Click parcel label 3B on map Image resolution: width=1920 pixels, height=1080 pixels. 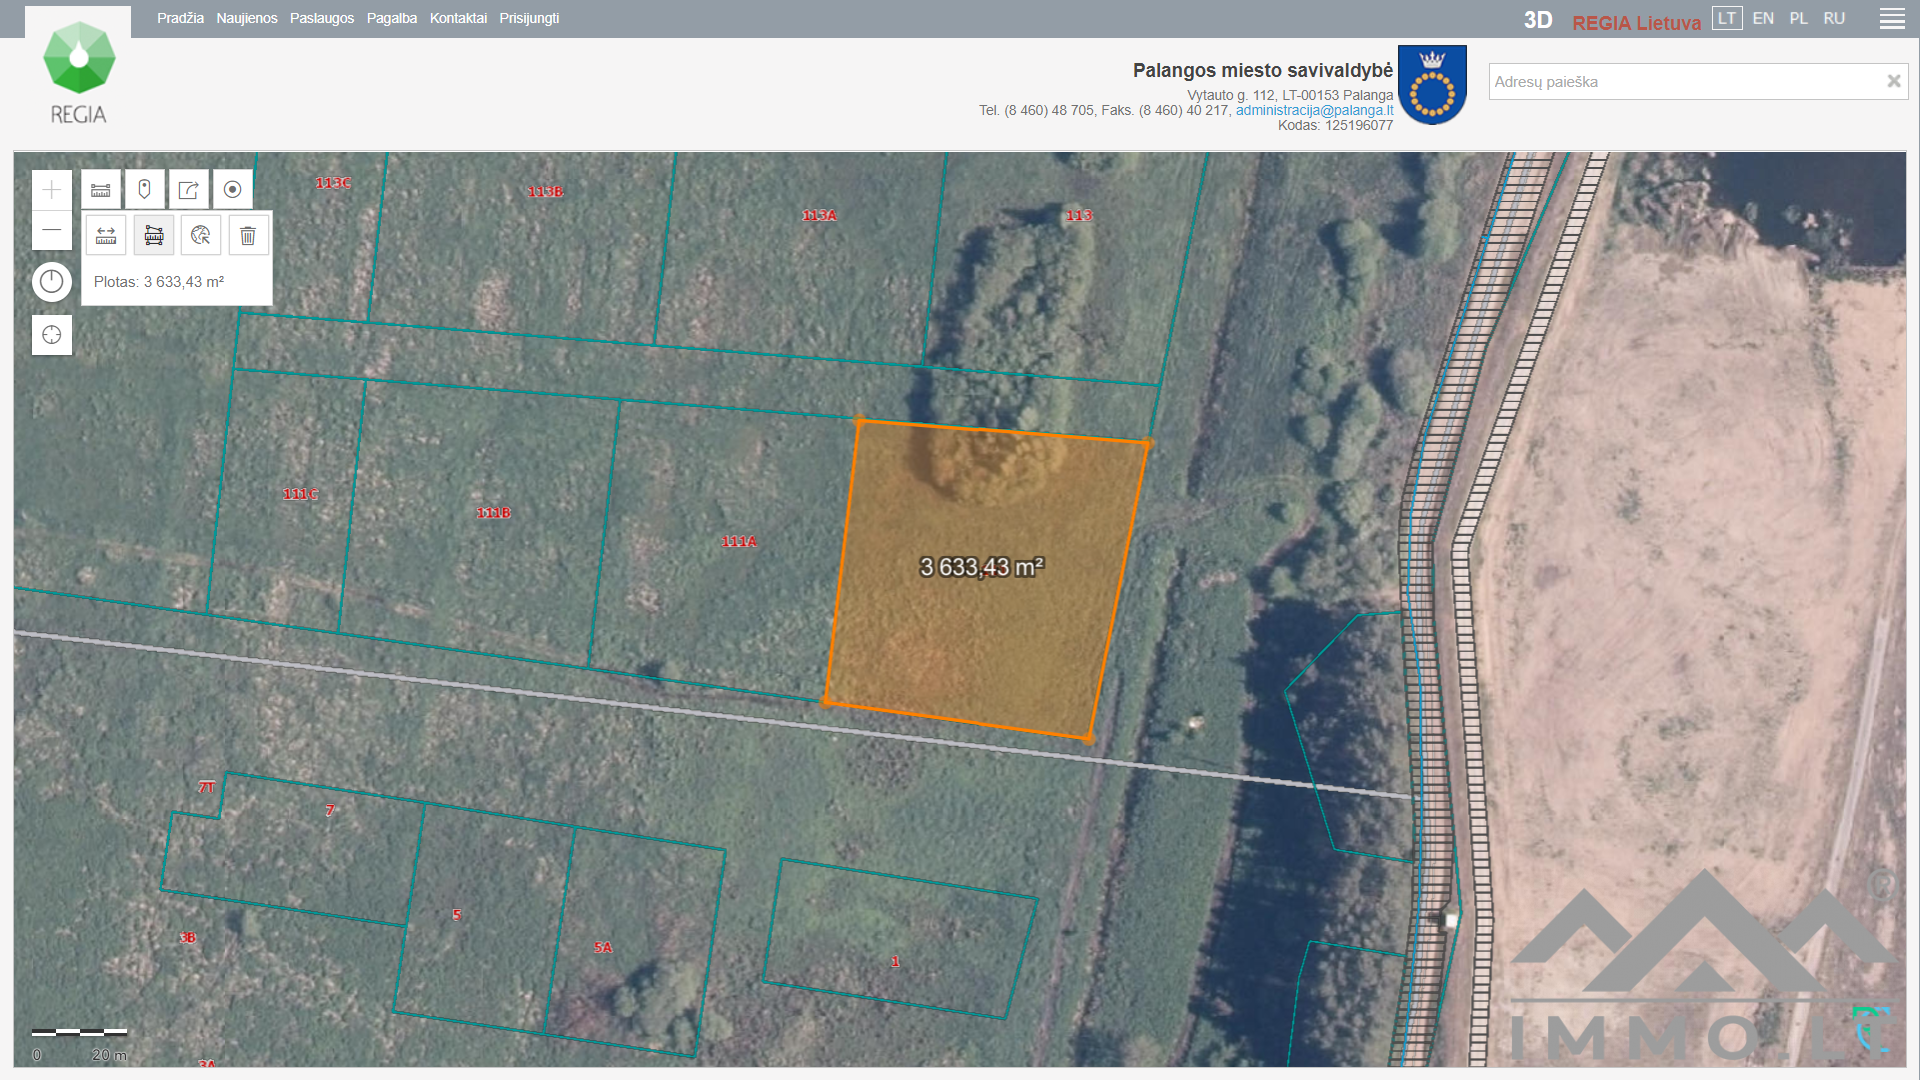point(188,937)
